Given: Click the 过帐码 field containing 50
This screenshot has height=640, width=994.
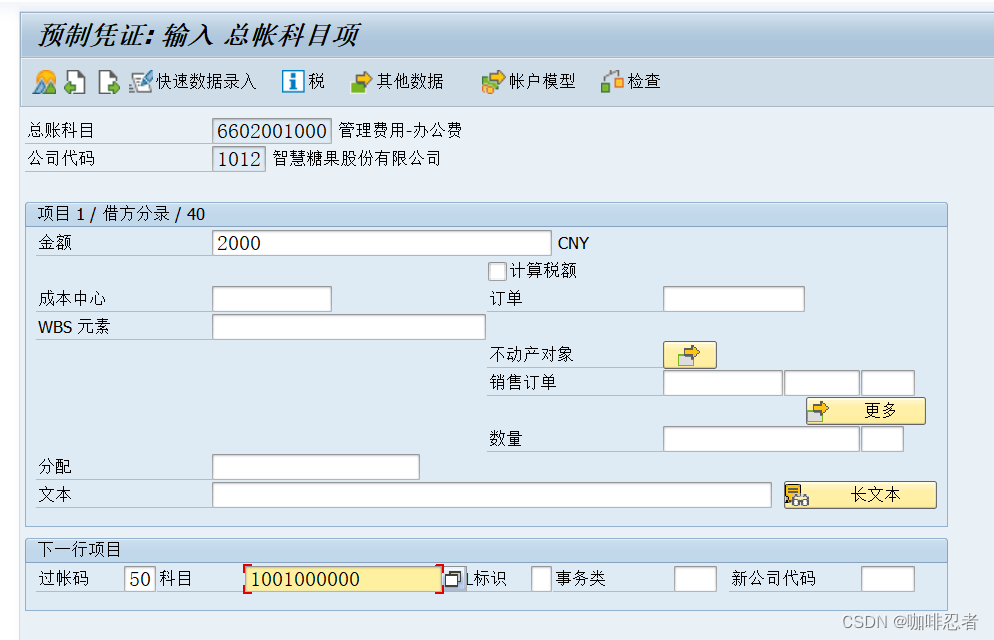Looking at the screenshot, I should 139,579.
